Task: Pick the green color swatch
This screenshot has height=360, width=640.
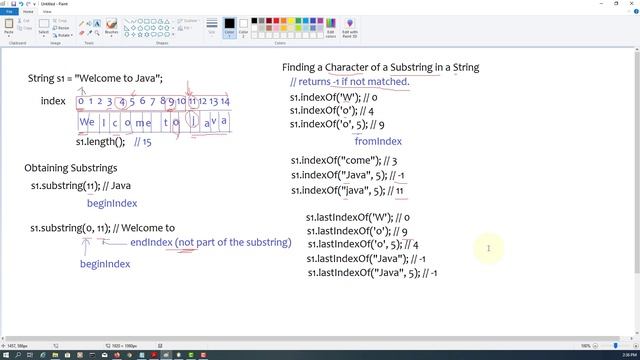Action: 298,20
